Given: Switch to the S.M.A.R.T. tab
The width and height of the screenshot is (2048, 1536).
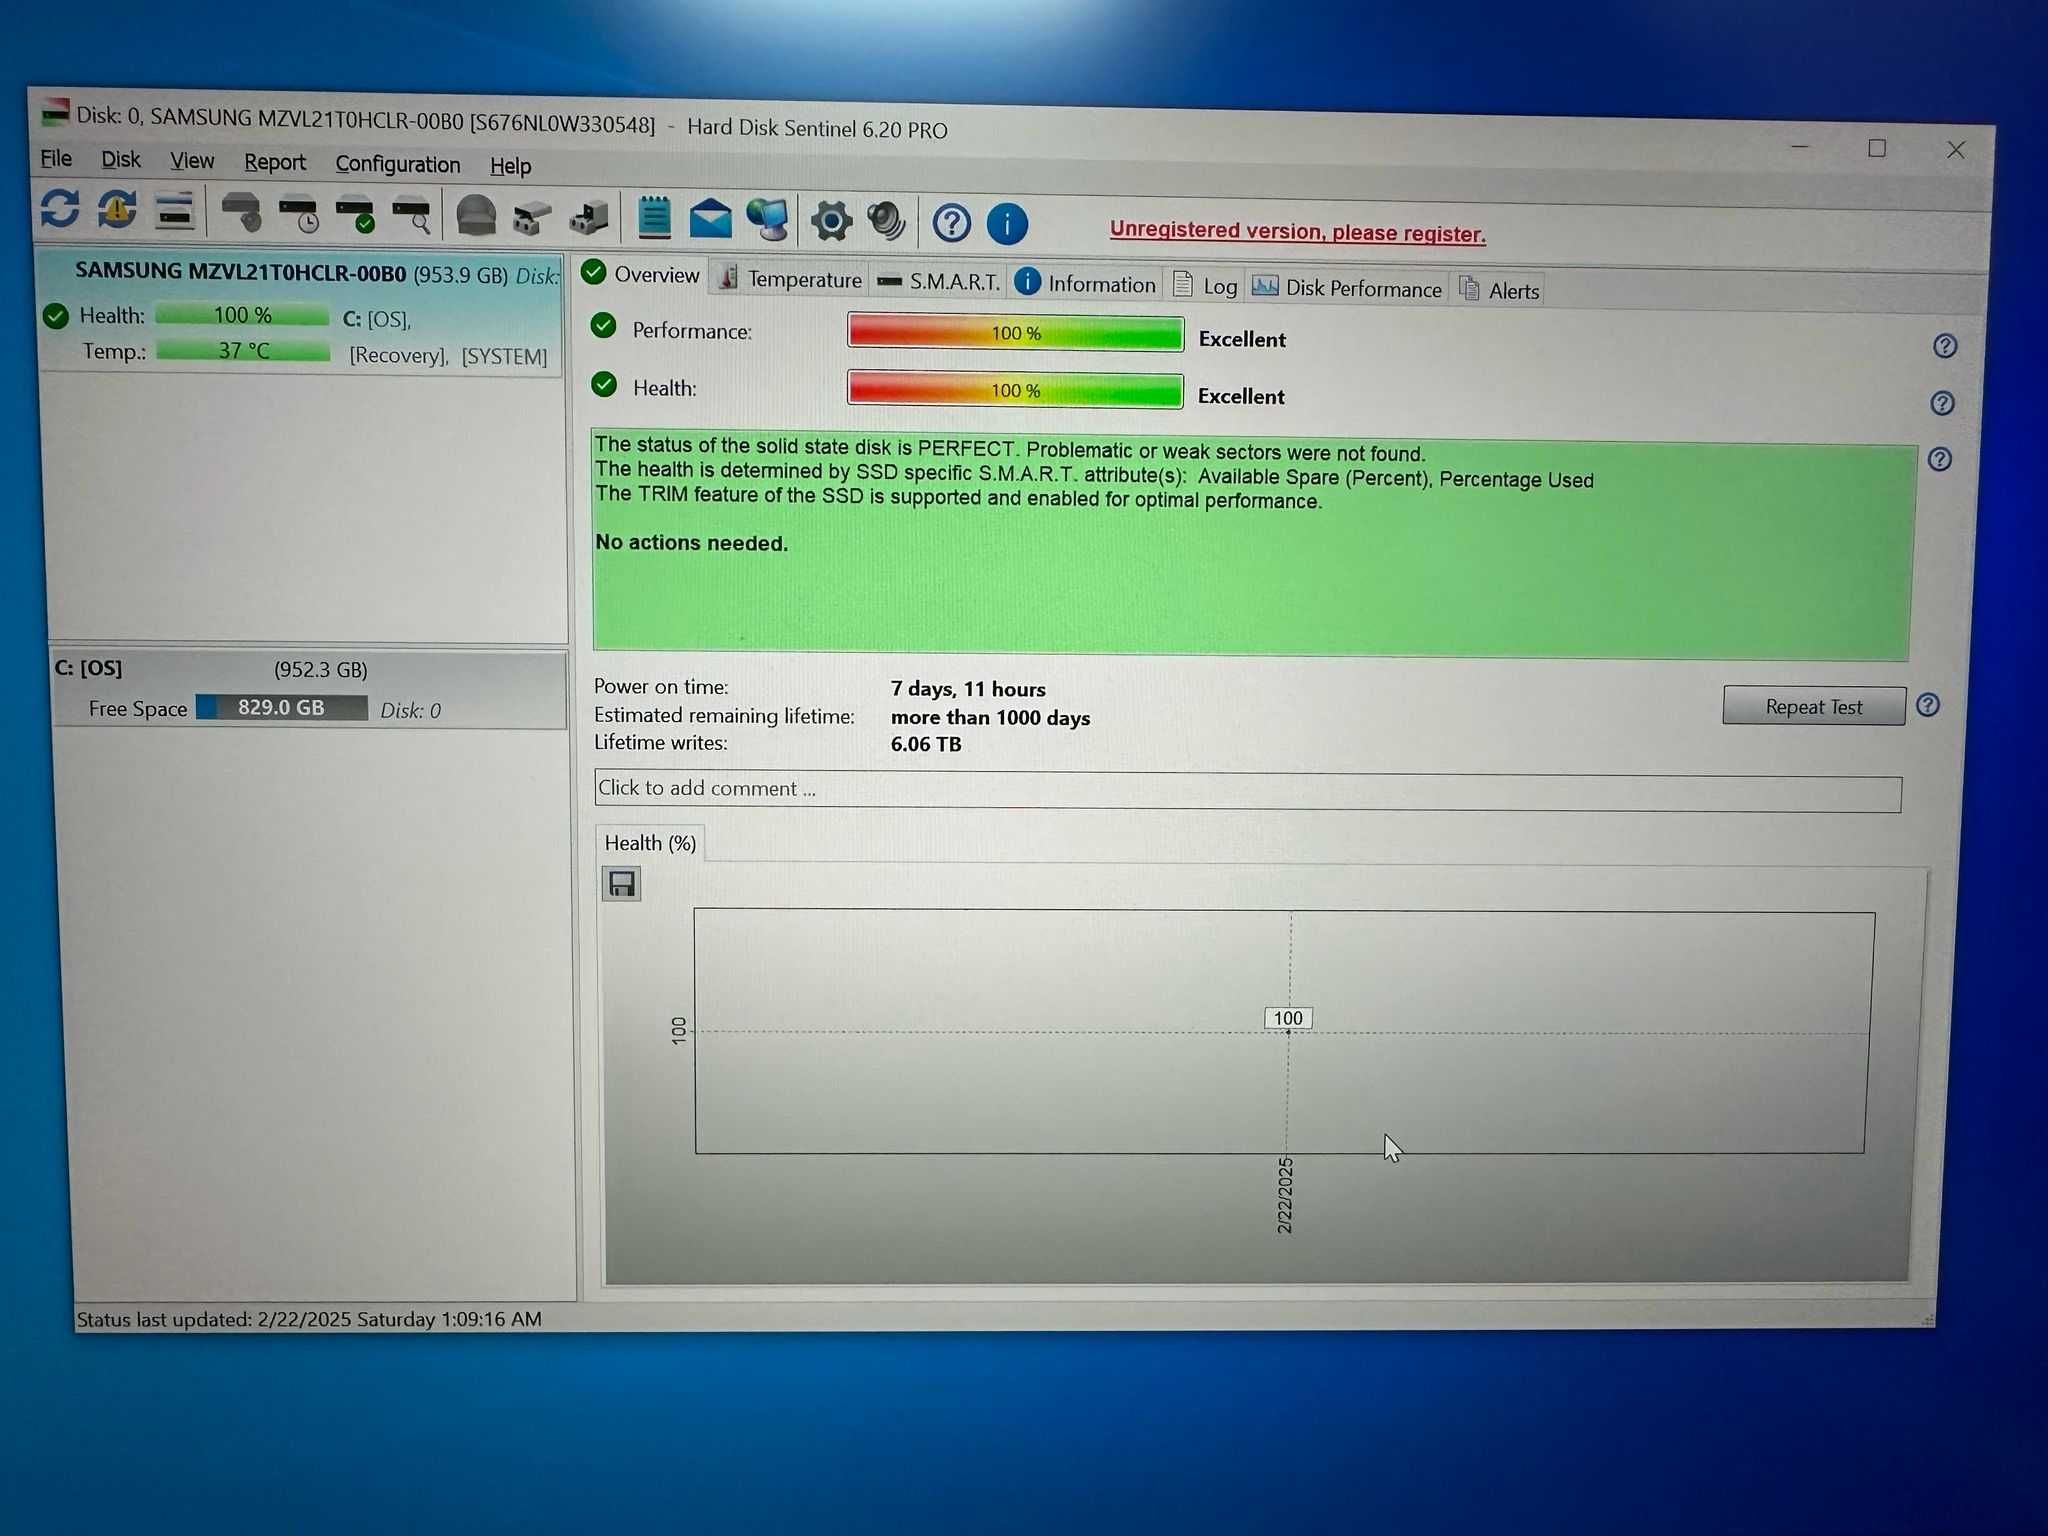Looking at the screenshot, I should click(938, 282).
